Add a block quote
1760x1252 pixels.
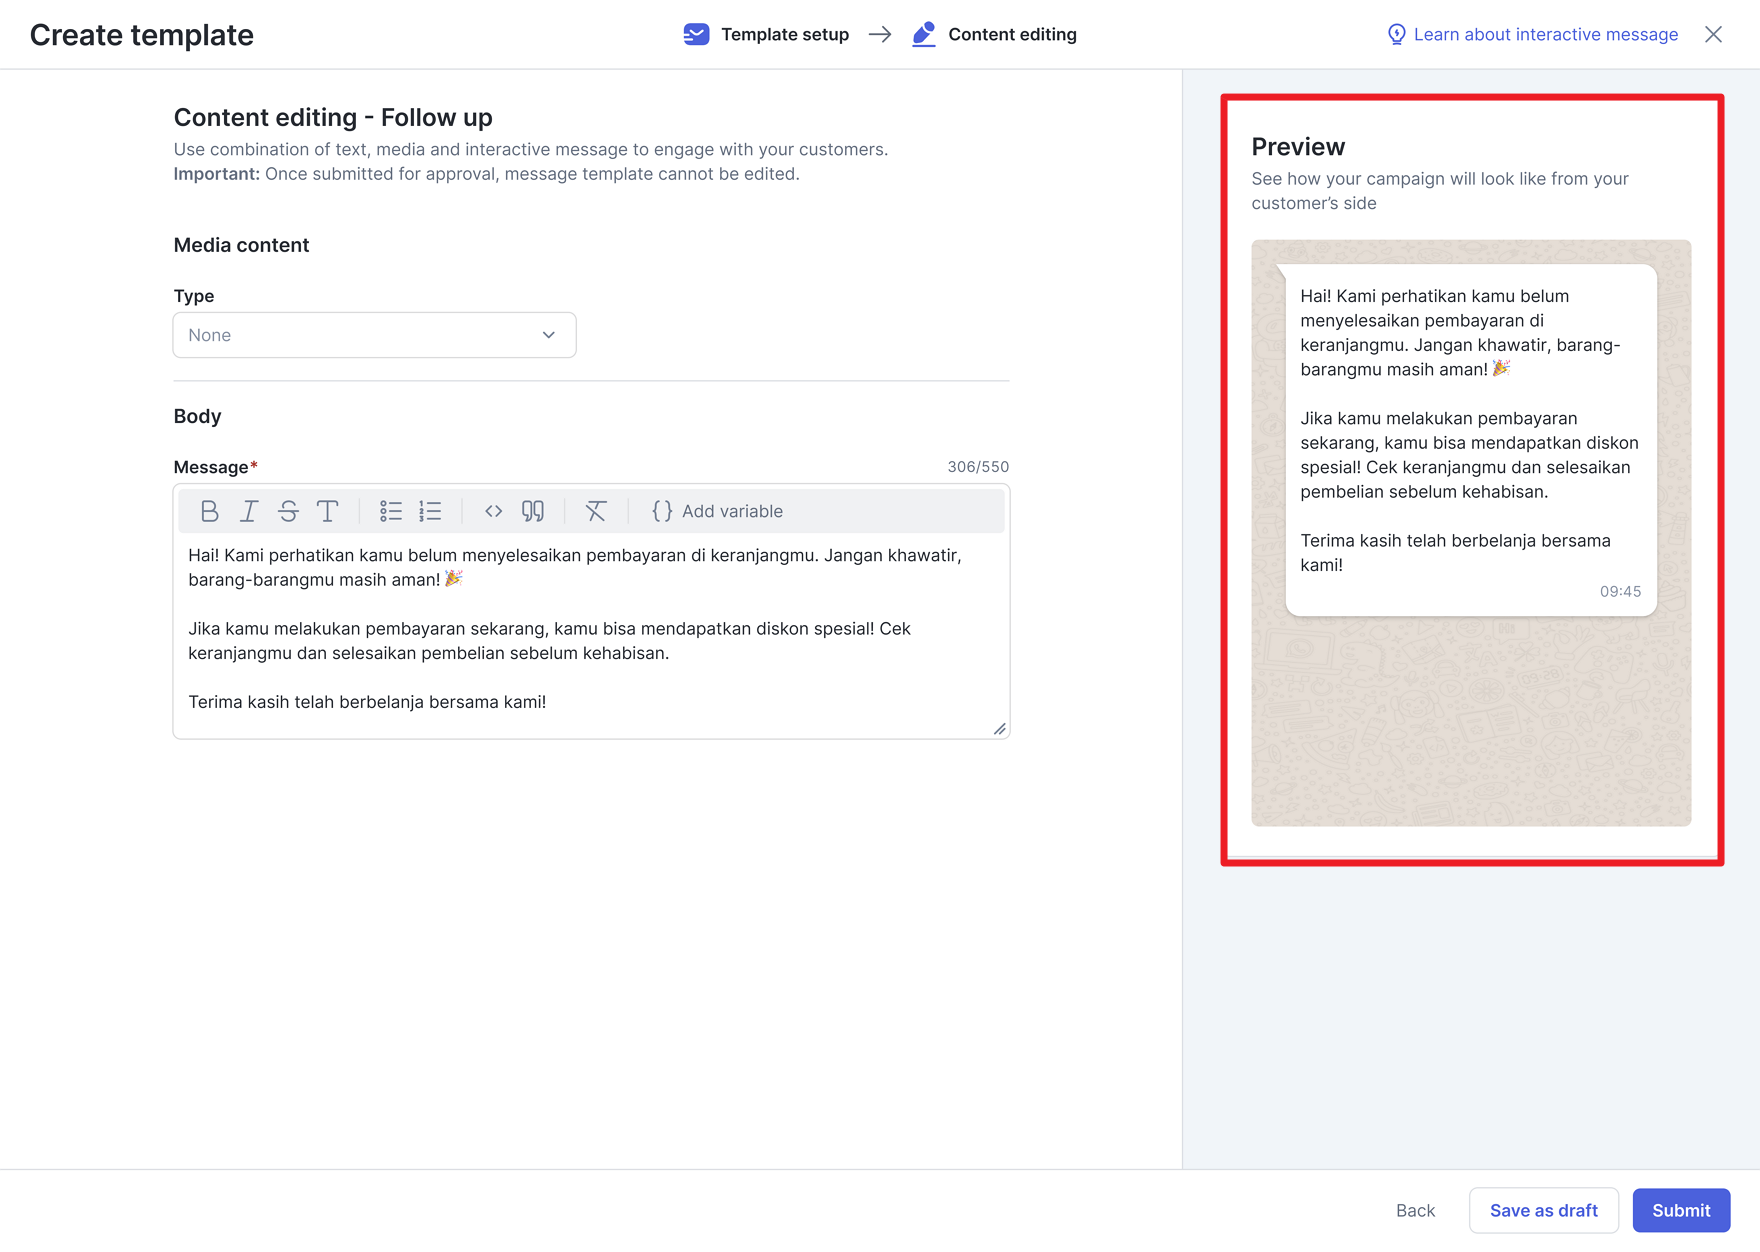coord(533,511)
